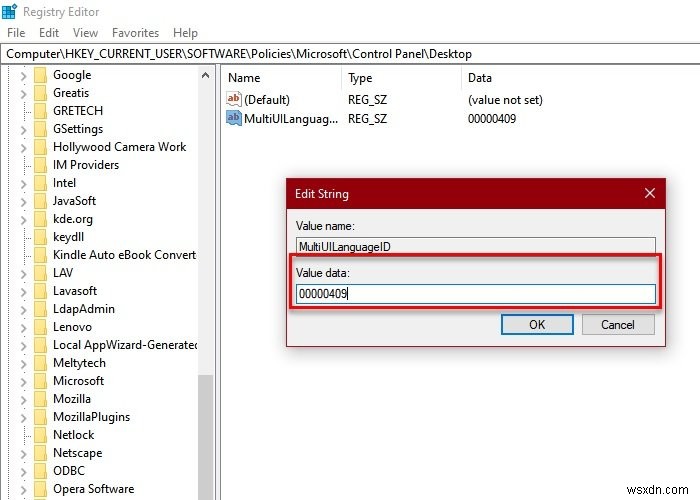The height and width of the screenshot is (500, 700).
Task: Click the Hollywood Camera Work folder icon
Action: (40, 147)
